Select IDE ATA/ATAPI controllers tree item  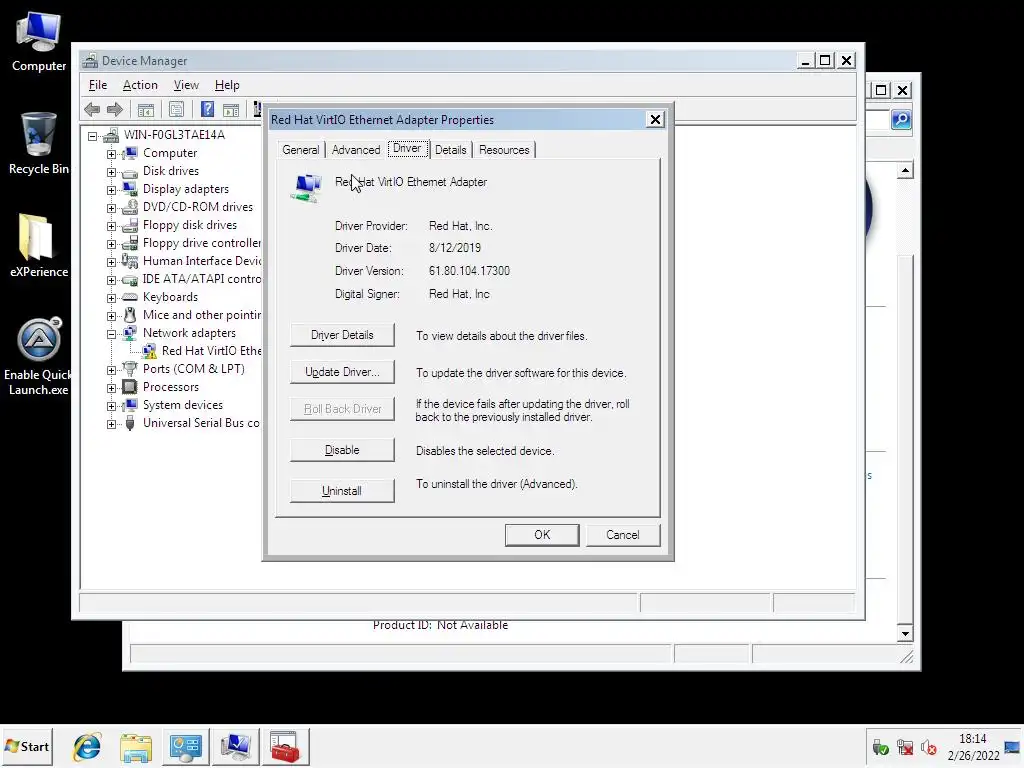point(202,279)
